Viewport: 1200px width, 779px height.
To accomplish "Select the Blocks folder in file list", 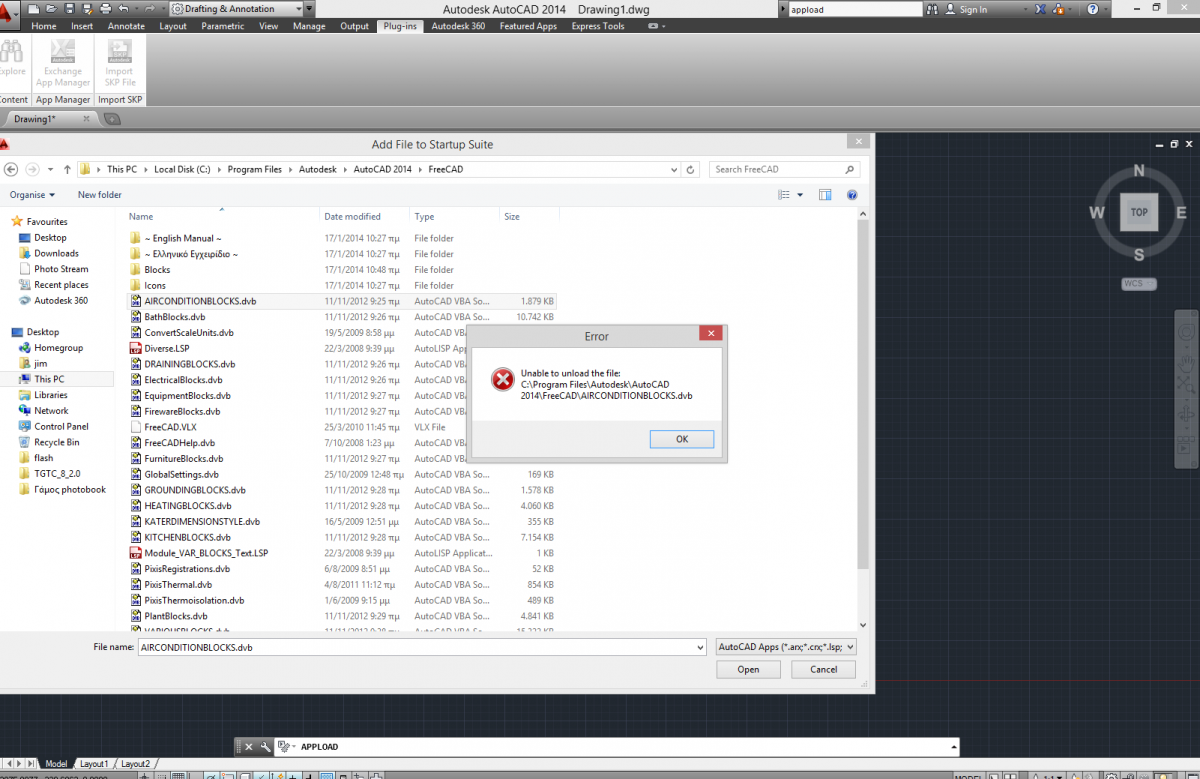I will coord(157,270).
